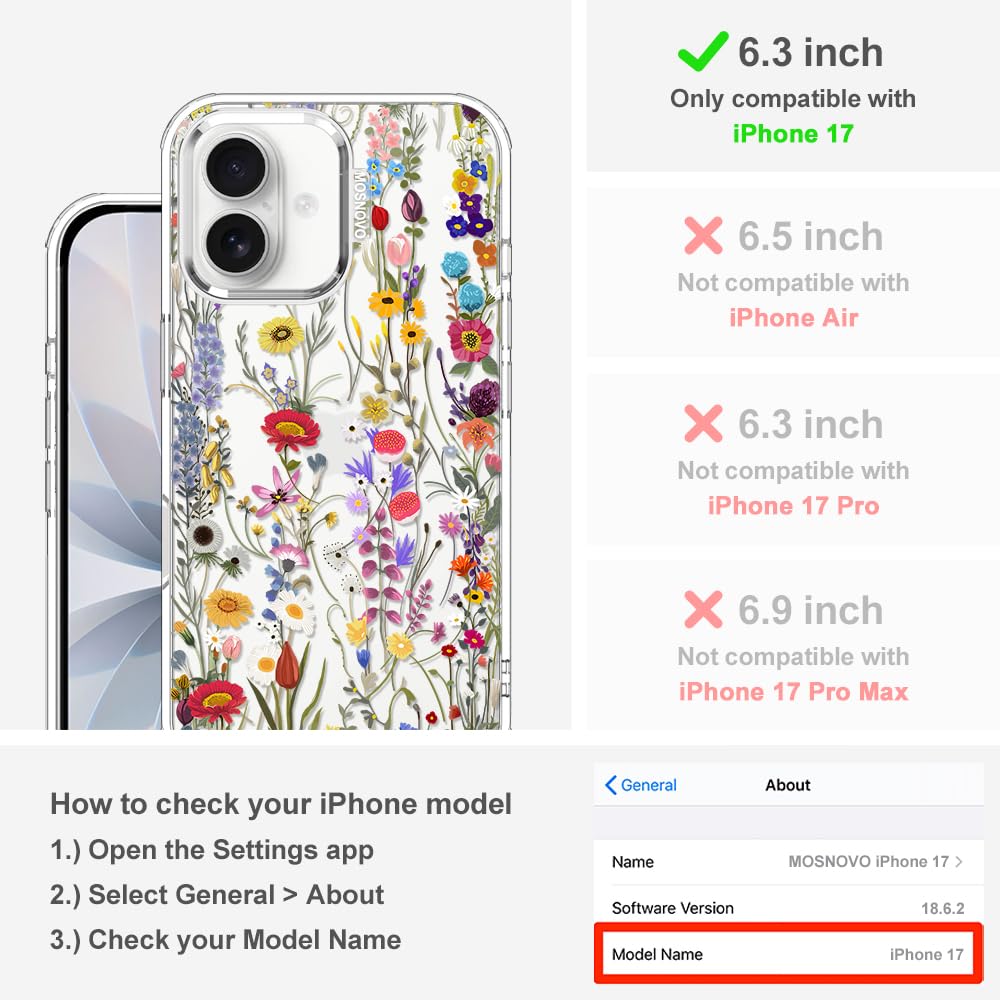Click the lower camera lens on the case
1000x1000 pixels.
235,243
